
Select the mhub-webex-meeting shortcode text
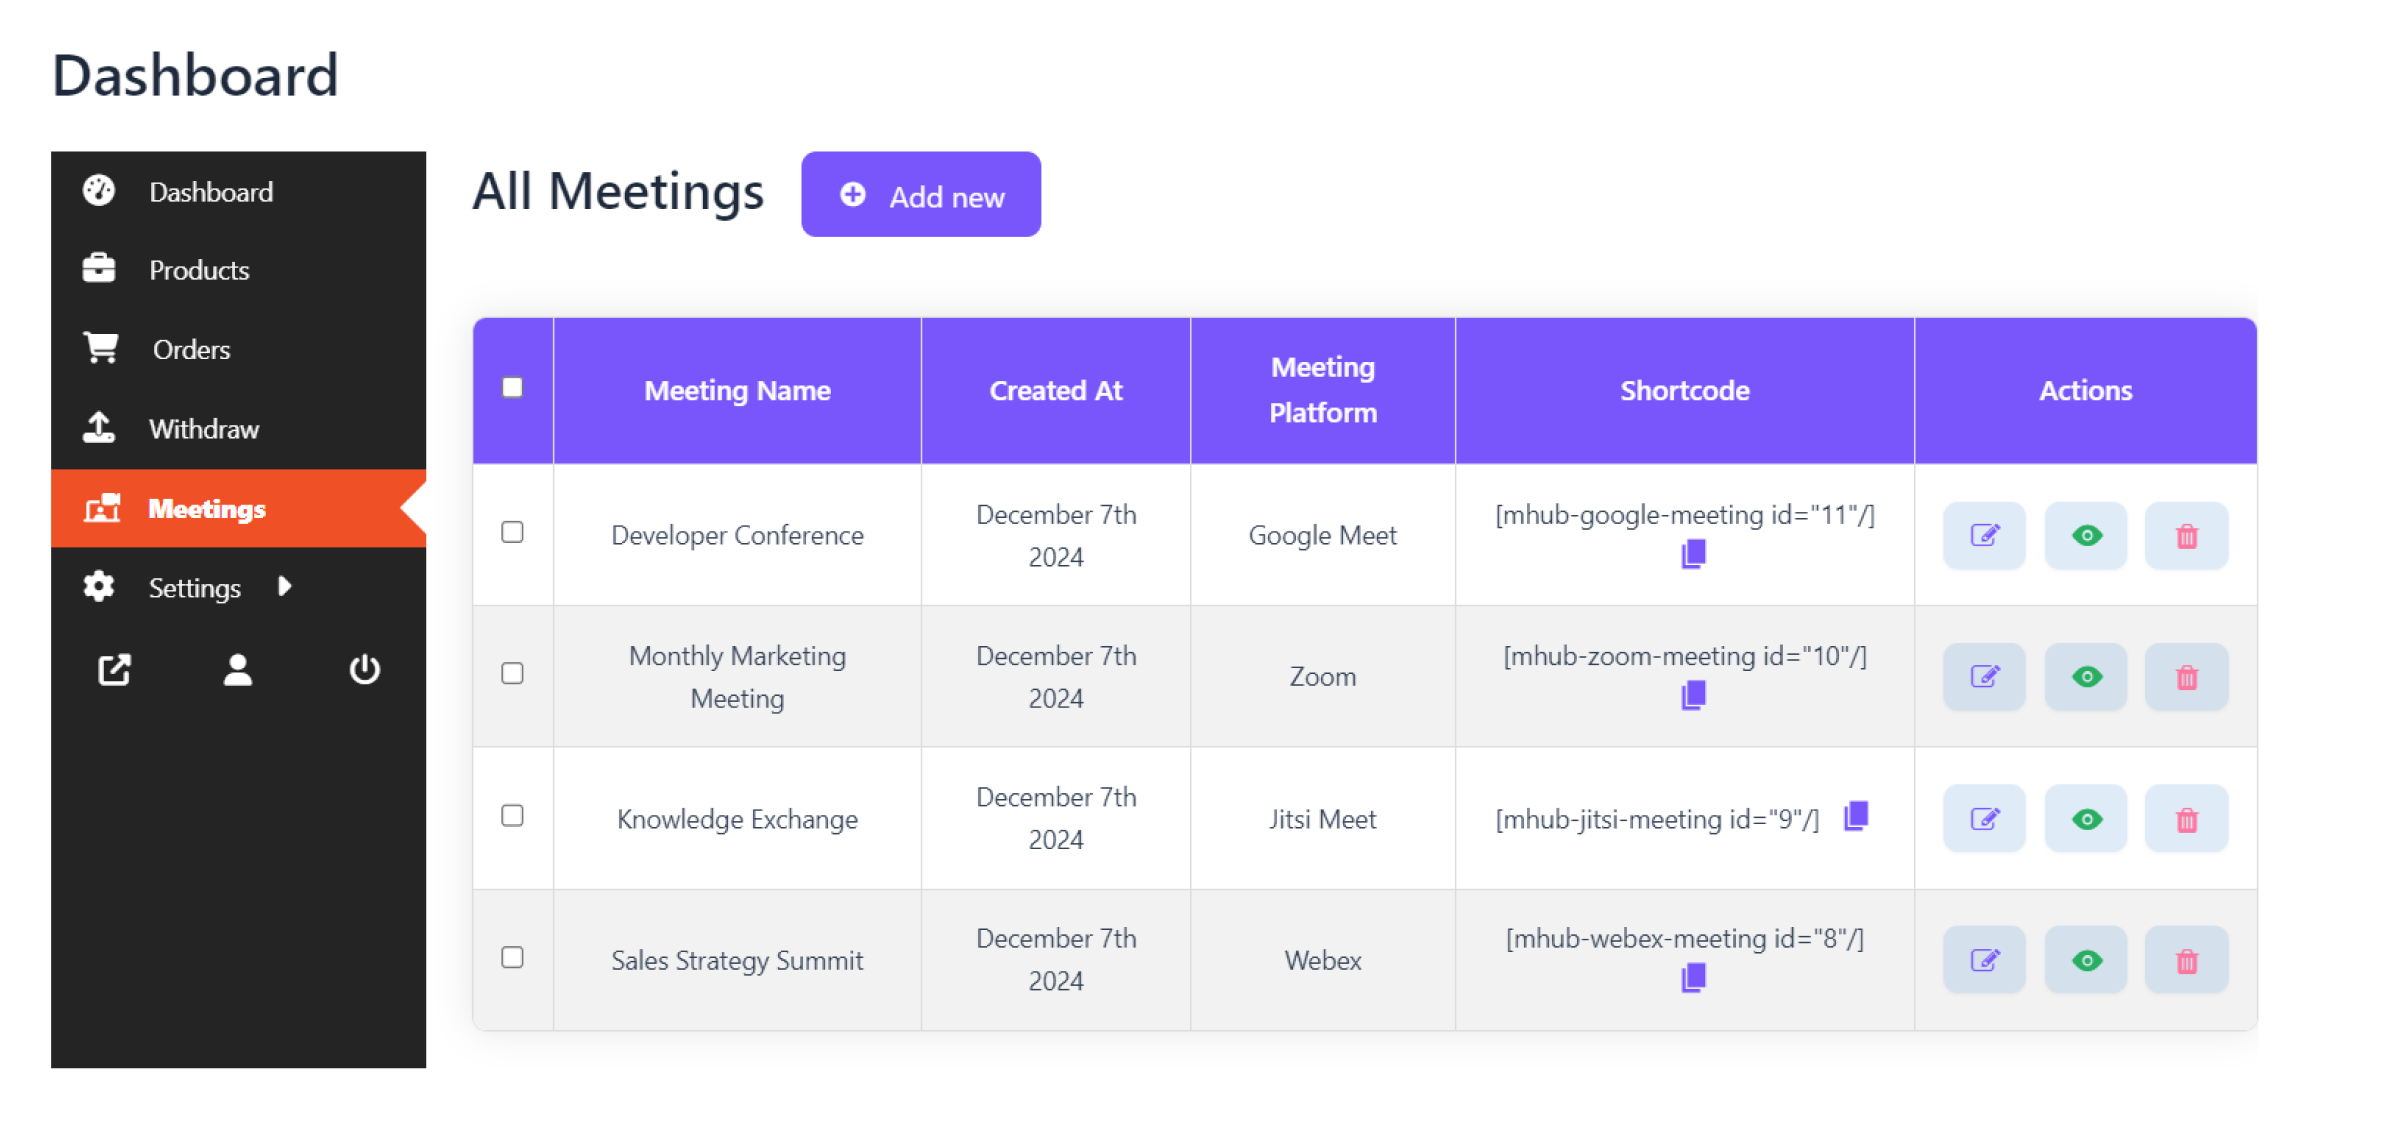click(x=1685, y=939)
